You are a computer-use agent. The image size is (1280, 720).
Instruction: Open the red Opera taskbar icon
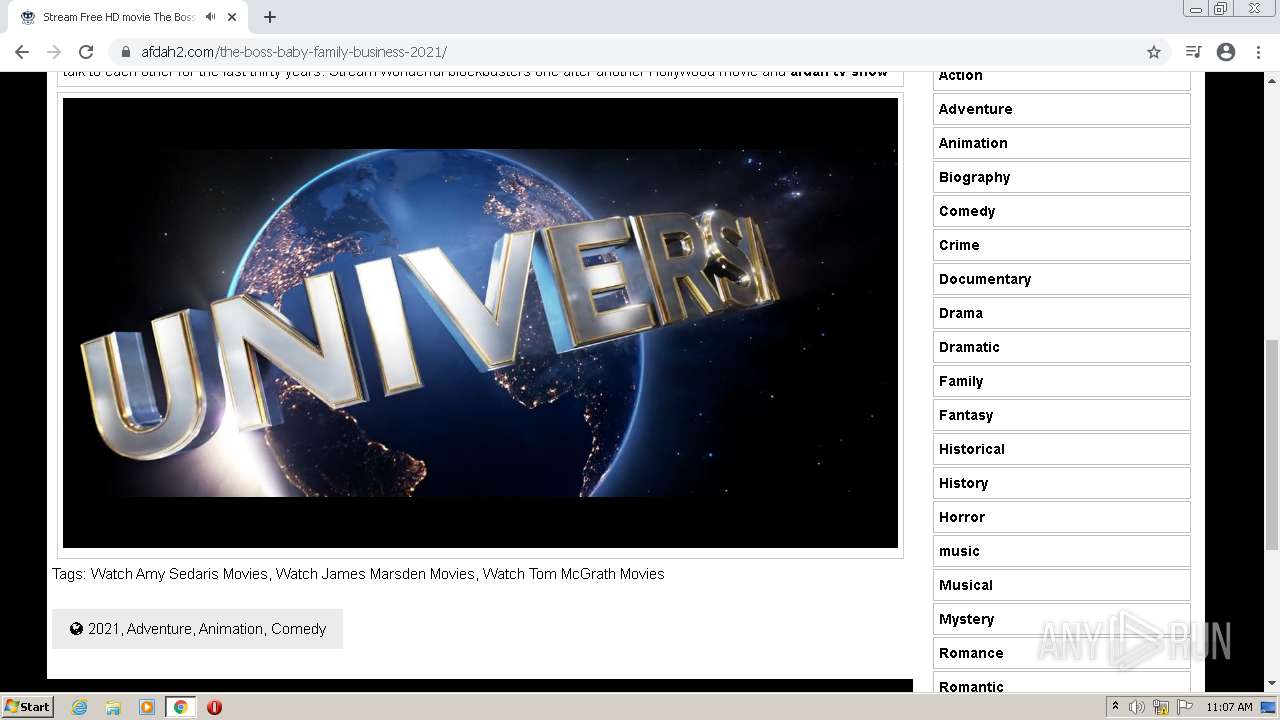tap(214, 707)
